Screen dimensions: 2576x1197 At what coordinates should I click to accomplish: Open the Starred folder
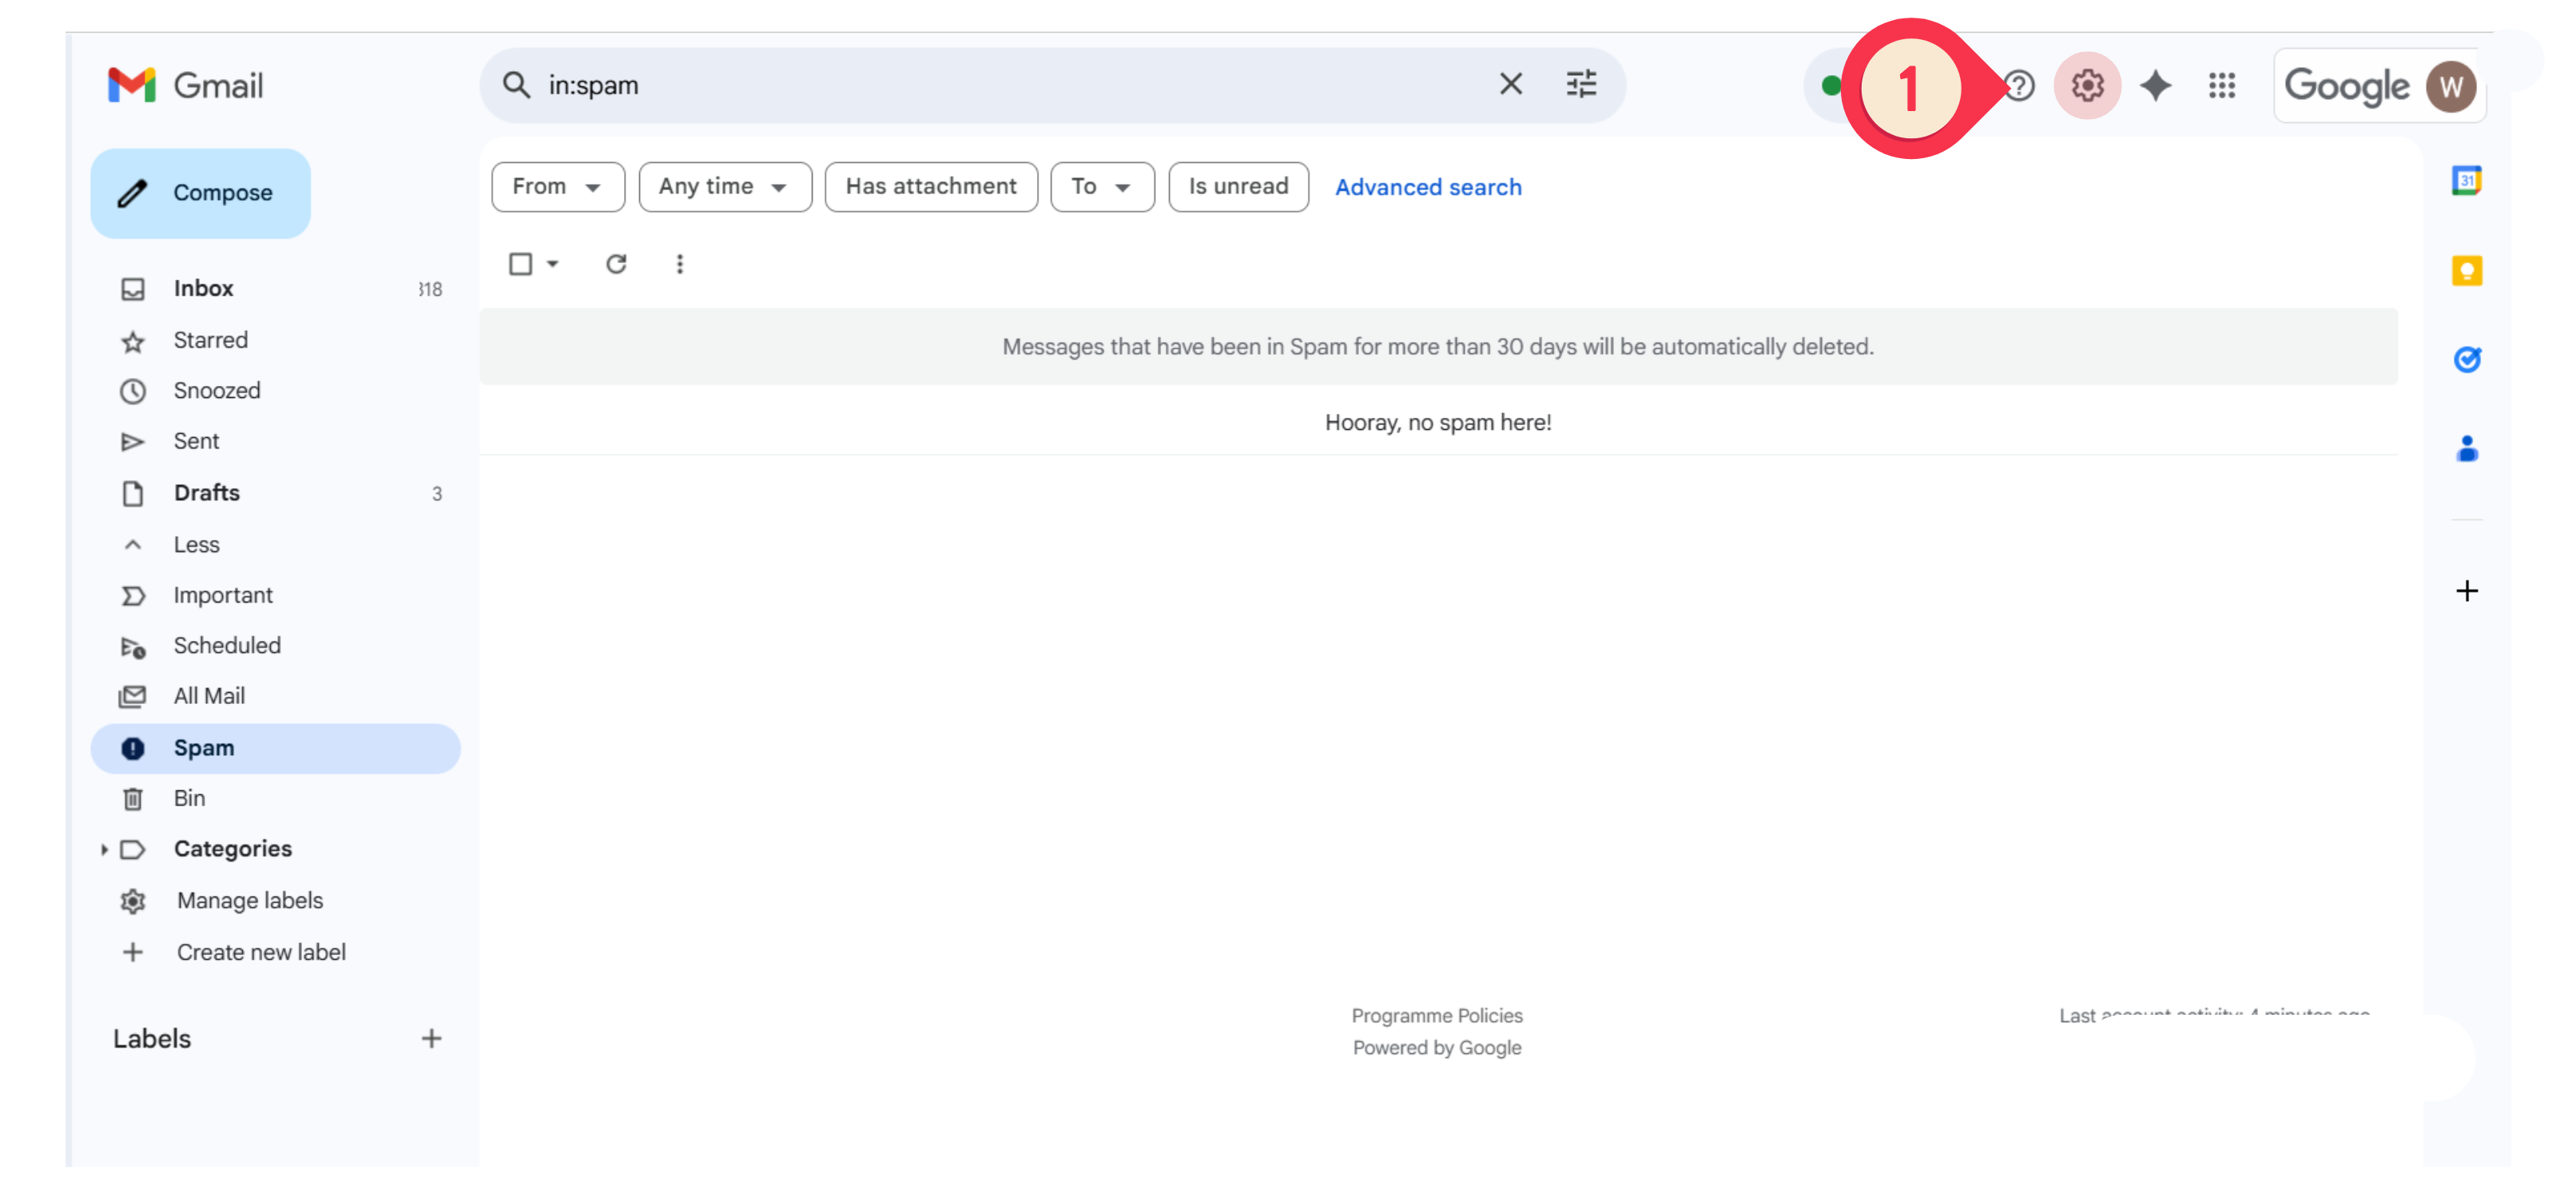pyautogui.click(x=275, y=340)
